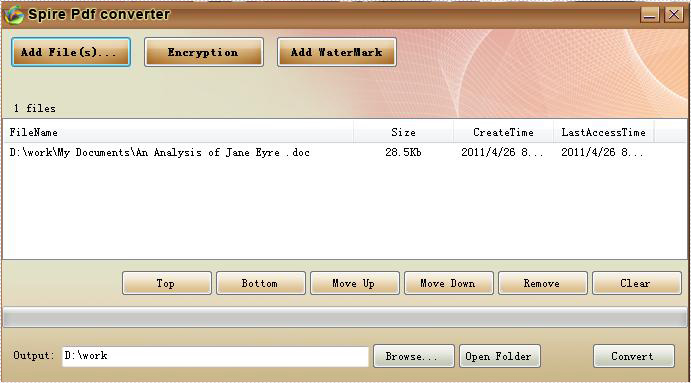Sort by the CreateTime column header
Viewport: 691px width, 383px height.
pos(503,132)
